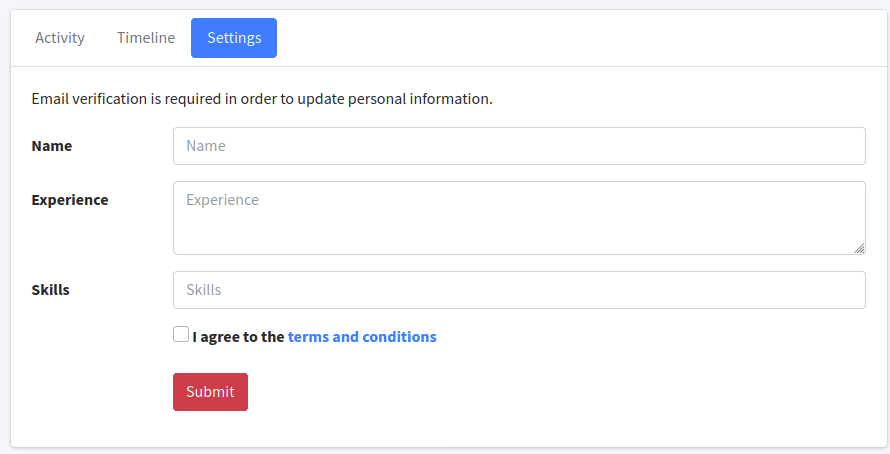The width and height of the screenshot is (890, 454).
Task: Click the bold Experience field label
Action: pyautogui.click(x=70, y=200)
